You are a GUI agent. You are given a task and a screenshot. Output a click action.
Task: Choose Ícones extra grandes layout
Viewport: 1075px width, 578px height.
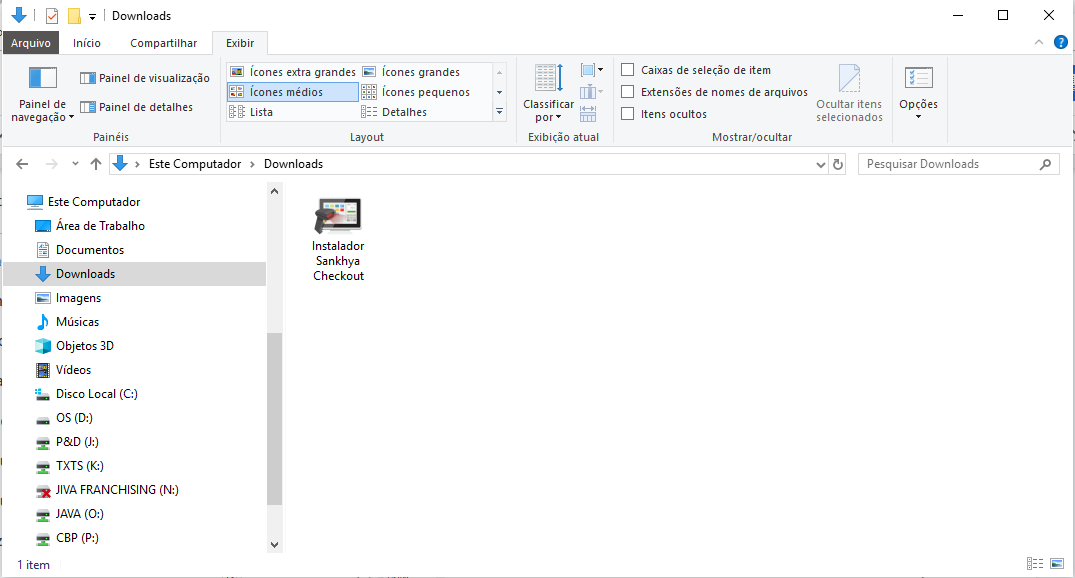click(293, 72)
